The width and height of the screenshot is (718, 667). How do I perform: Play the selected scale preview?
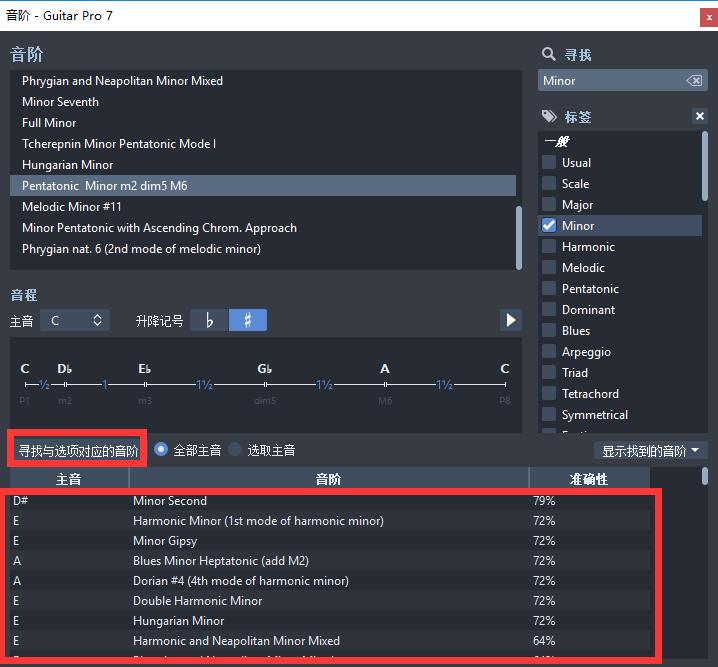[x=510, y=320]
